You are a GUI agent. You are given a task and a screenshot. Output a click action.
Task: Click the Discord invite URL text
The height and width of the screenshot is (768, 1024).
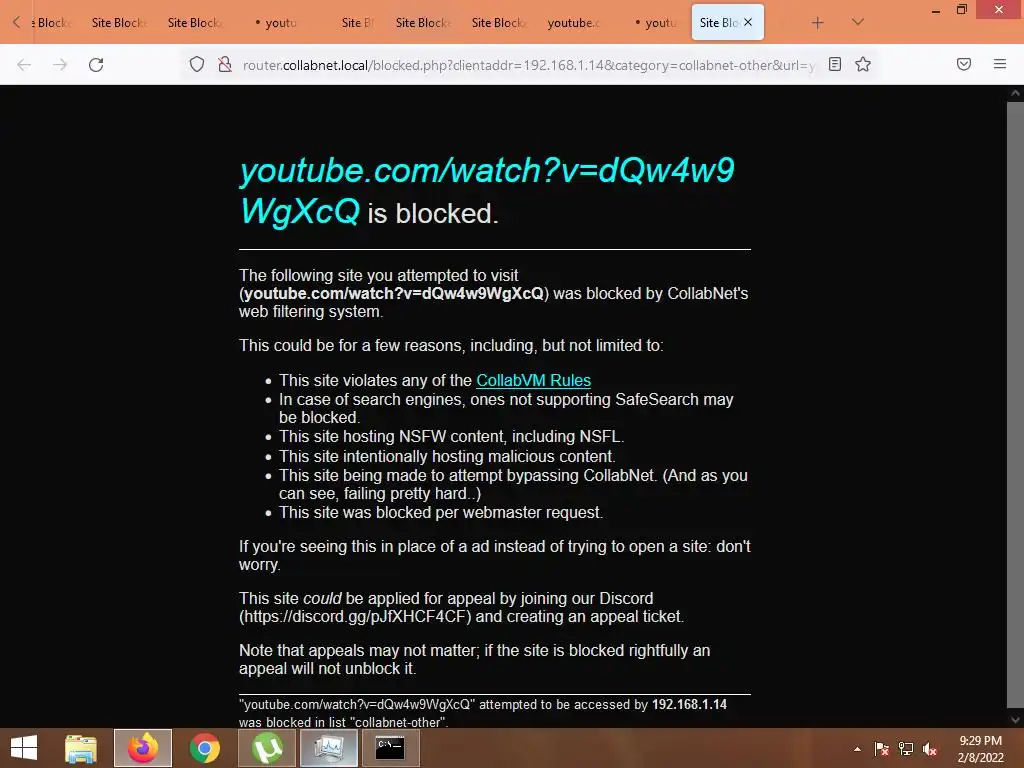(355, 616)
